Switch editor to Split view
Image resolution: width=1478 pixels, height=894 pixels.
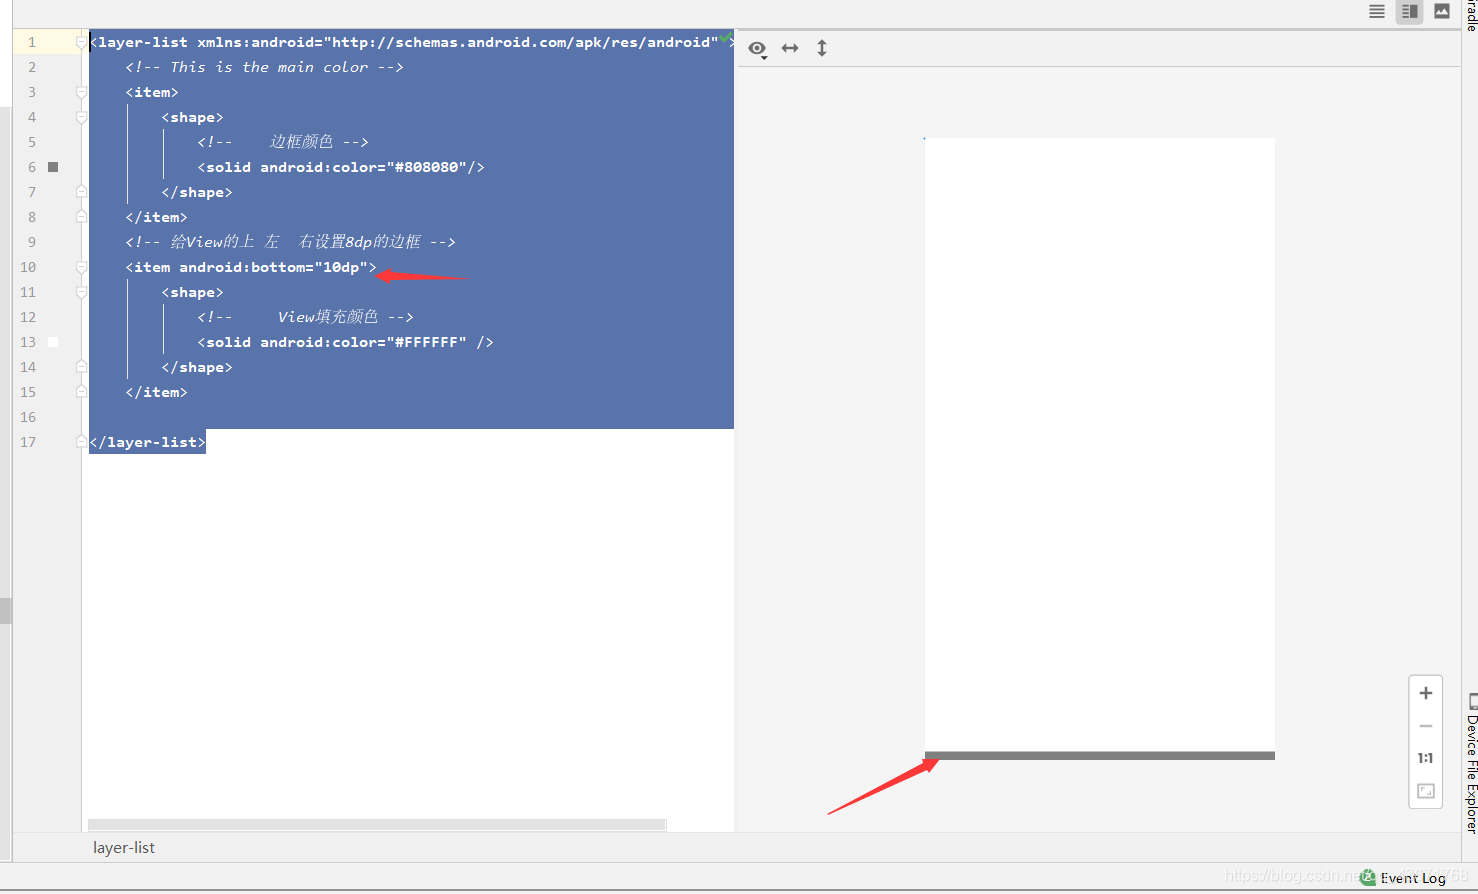pos(1410,11)
